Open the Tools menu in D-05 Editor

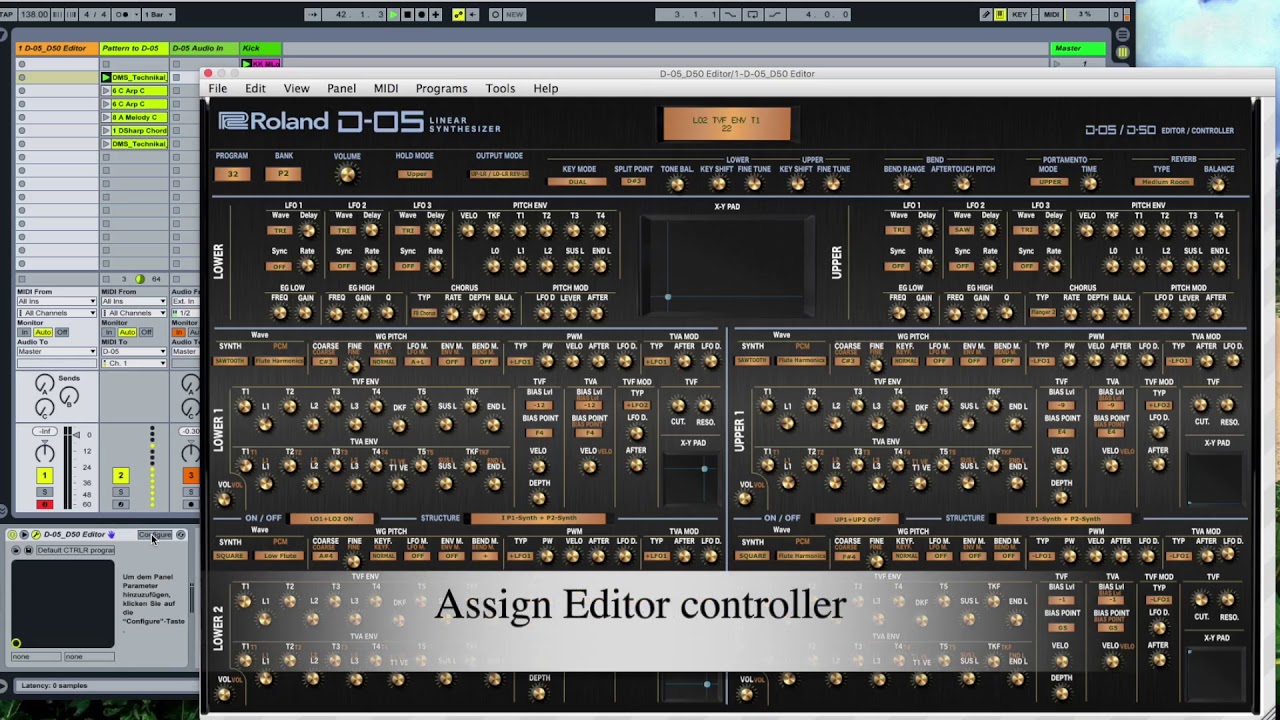coord(500,88)
